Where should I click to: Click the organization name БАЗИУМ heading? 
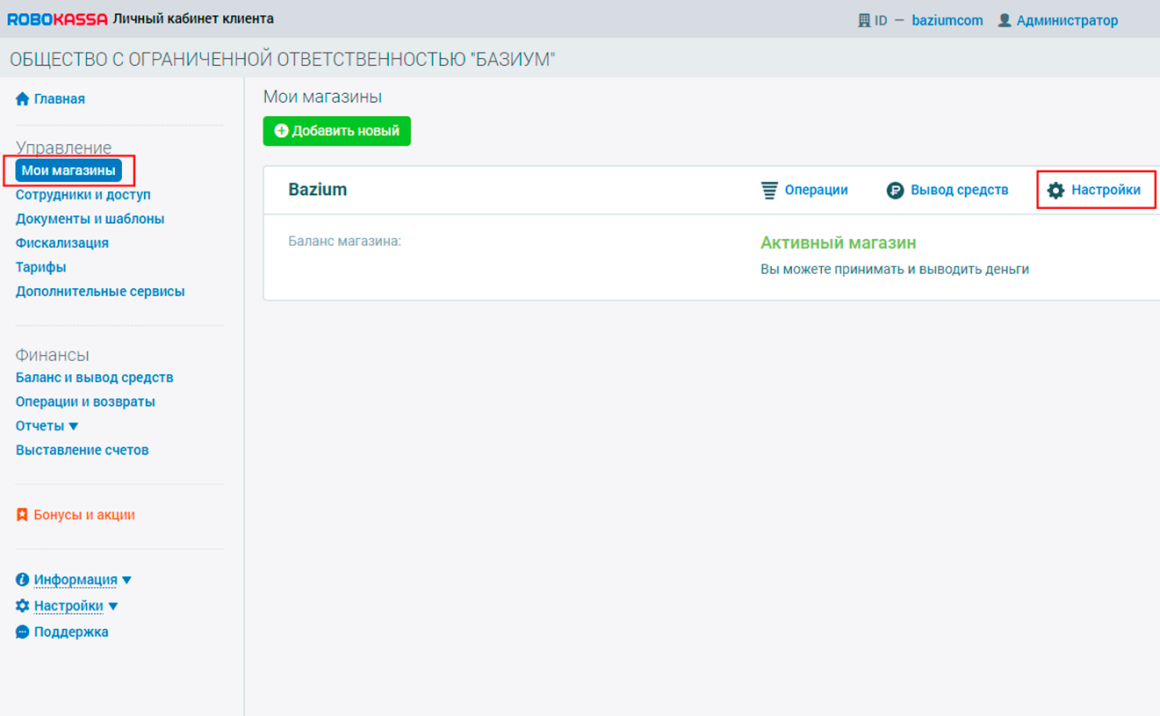coord(282,59)
